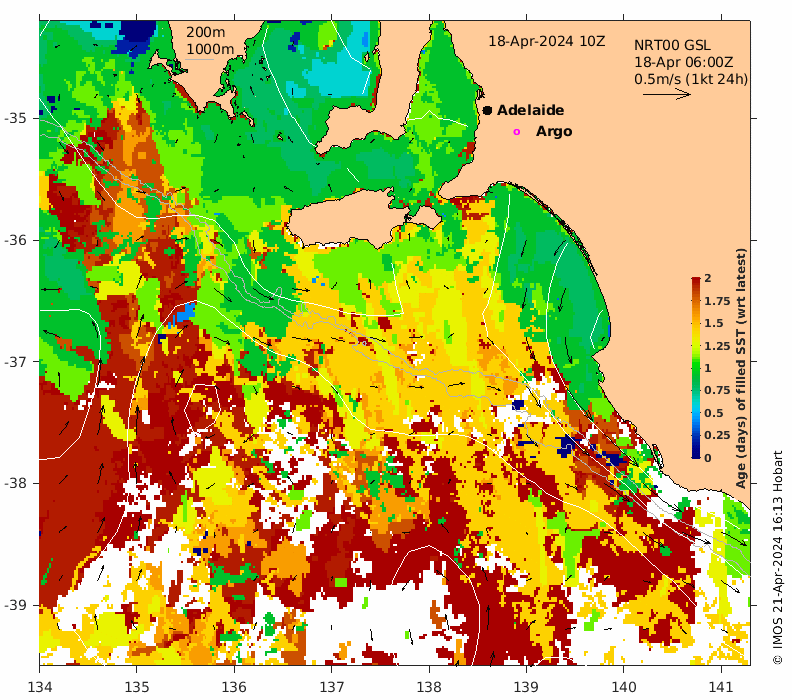Select the 'Argo' legend label
Viewport: 792px width, 700px height.
coord(554,131)
